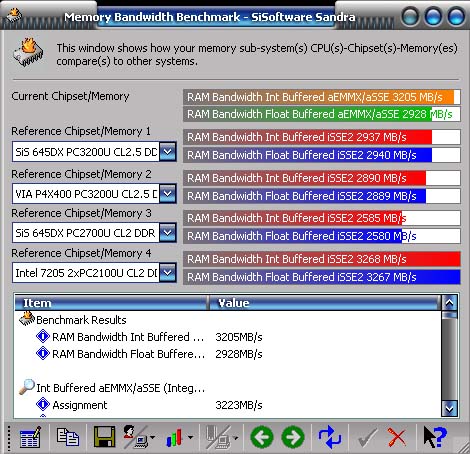Click orange Int Buffered aEMMX/aSSE 3205 MB/s bar
470x454 pixels.
pyautogui.click(x=322, y=97)
